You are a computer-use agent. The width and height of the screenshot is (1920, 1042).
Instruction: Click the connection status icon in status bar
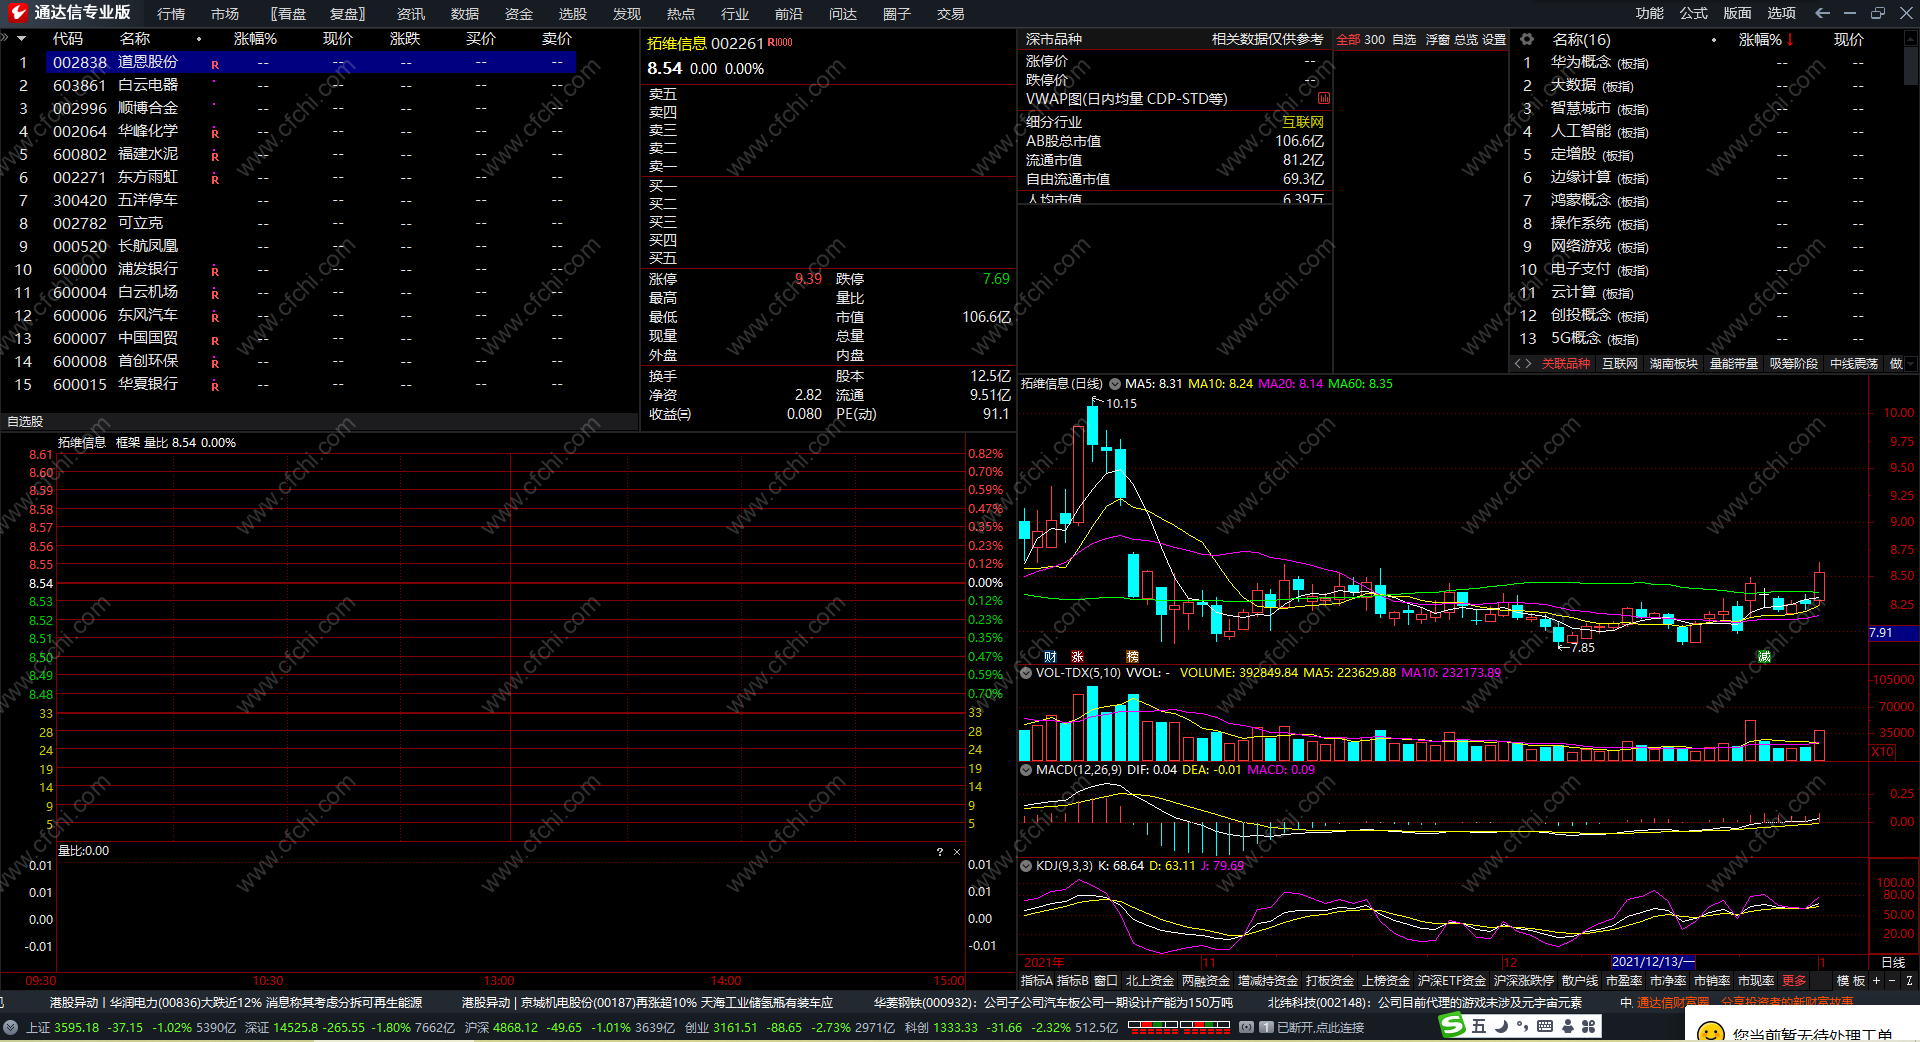pyautogui.click(x=1246, y=1027)
